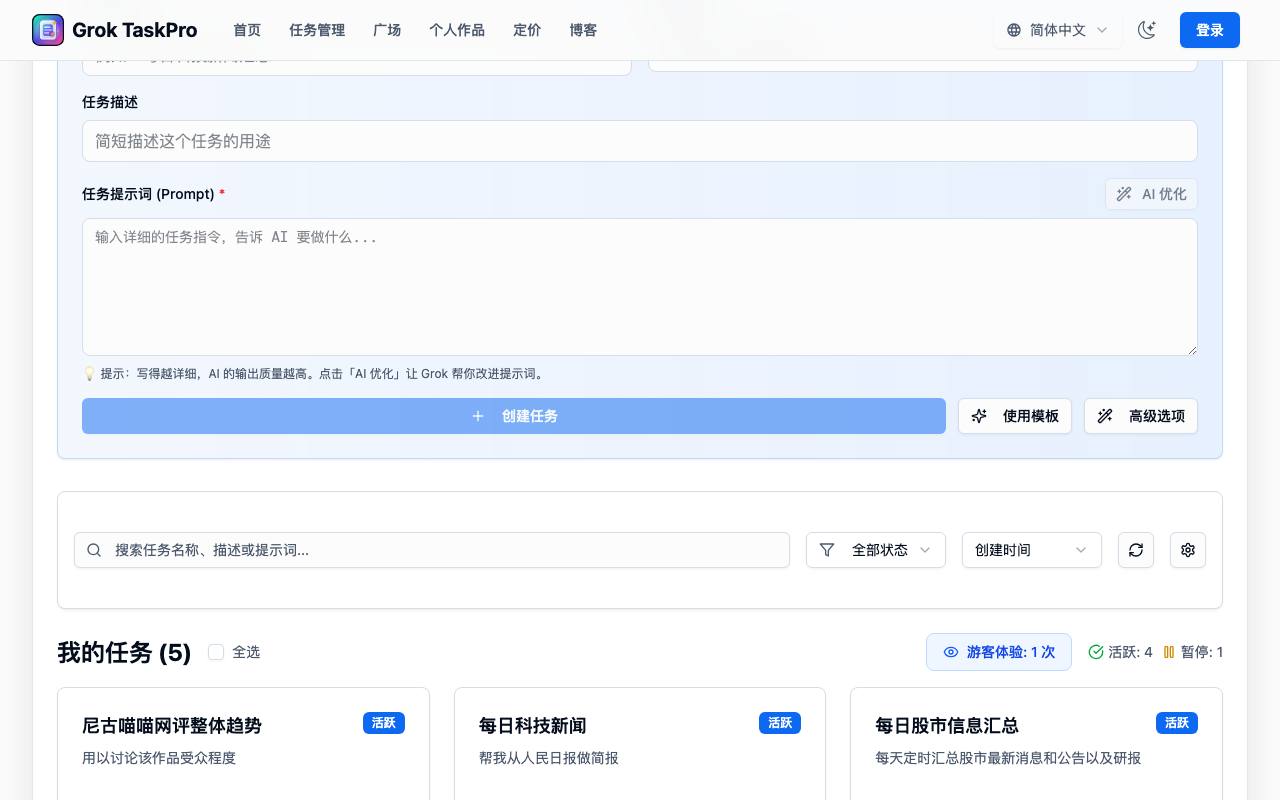Screen dimensions: 1280x800
Task: Click the wand icon on 高级选项
Action: click(1105, 416)
